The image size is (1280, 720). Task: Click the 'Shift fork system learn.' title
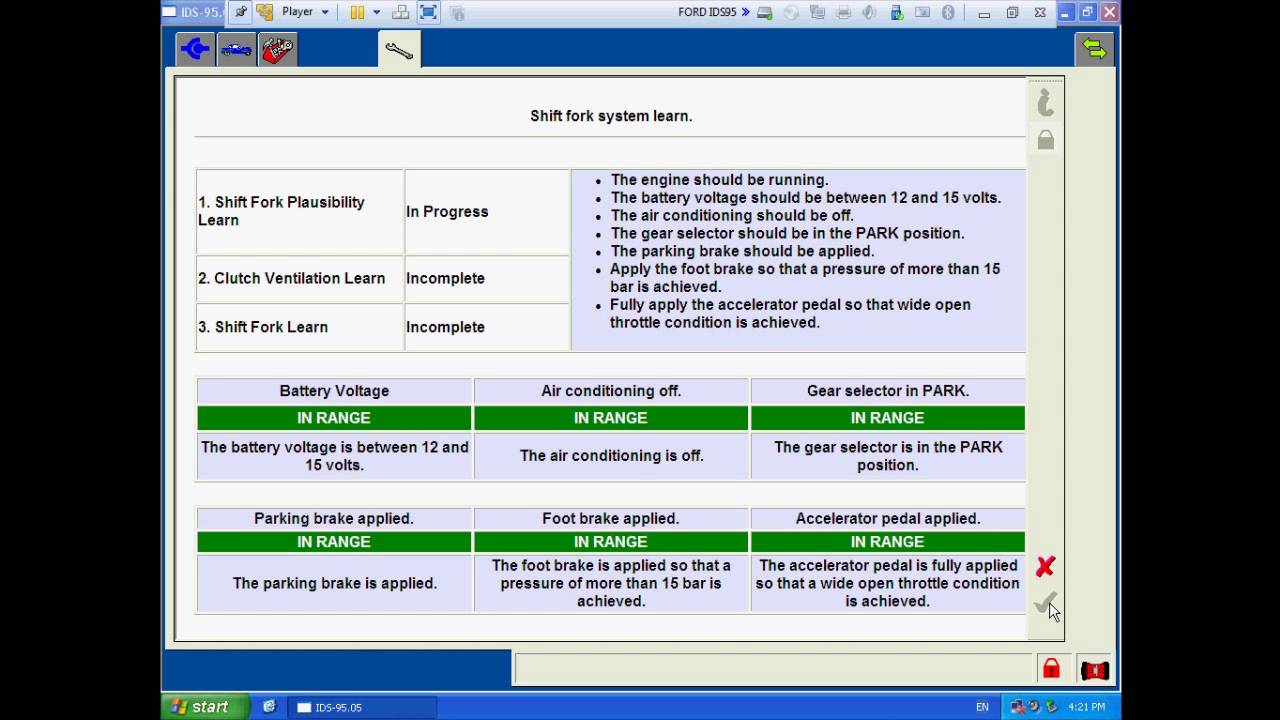pyautogui.click(x=611, y=116)
